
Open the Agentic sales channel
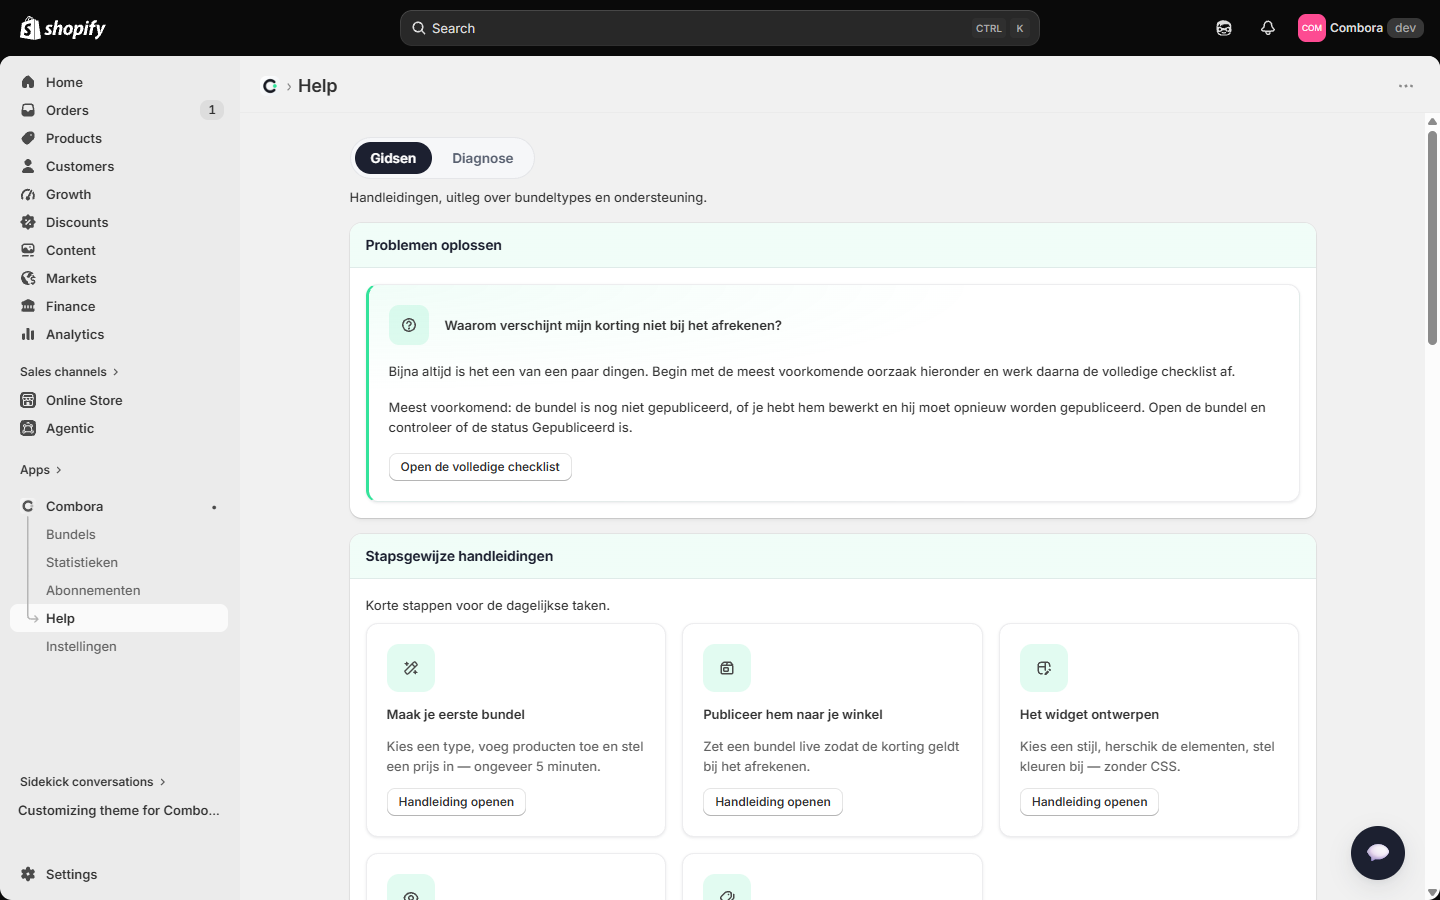pyautogui.click(x=119, y=428)
